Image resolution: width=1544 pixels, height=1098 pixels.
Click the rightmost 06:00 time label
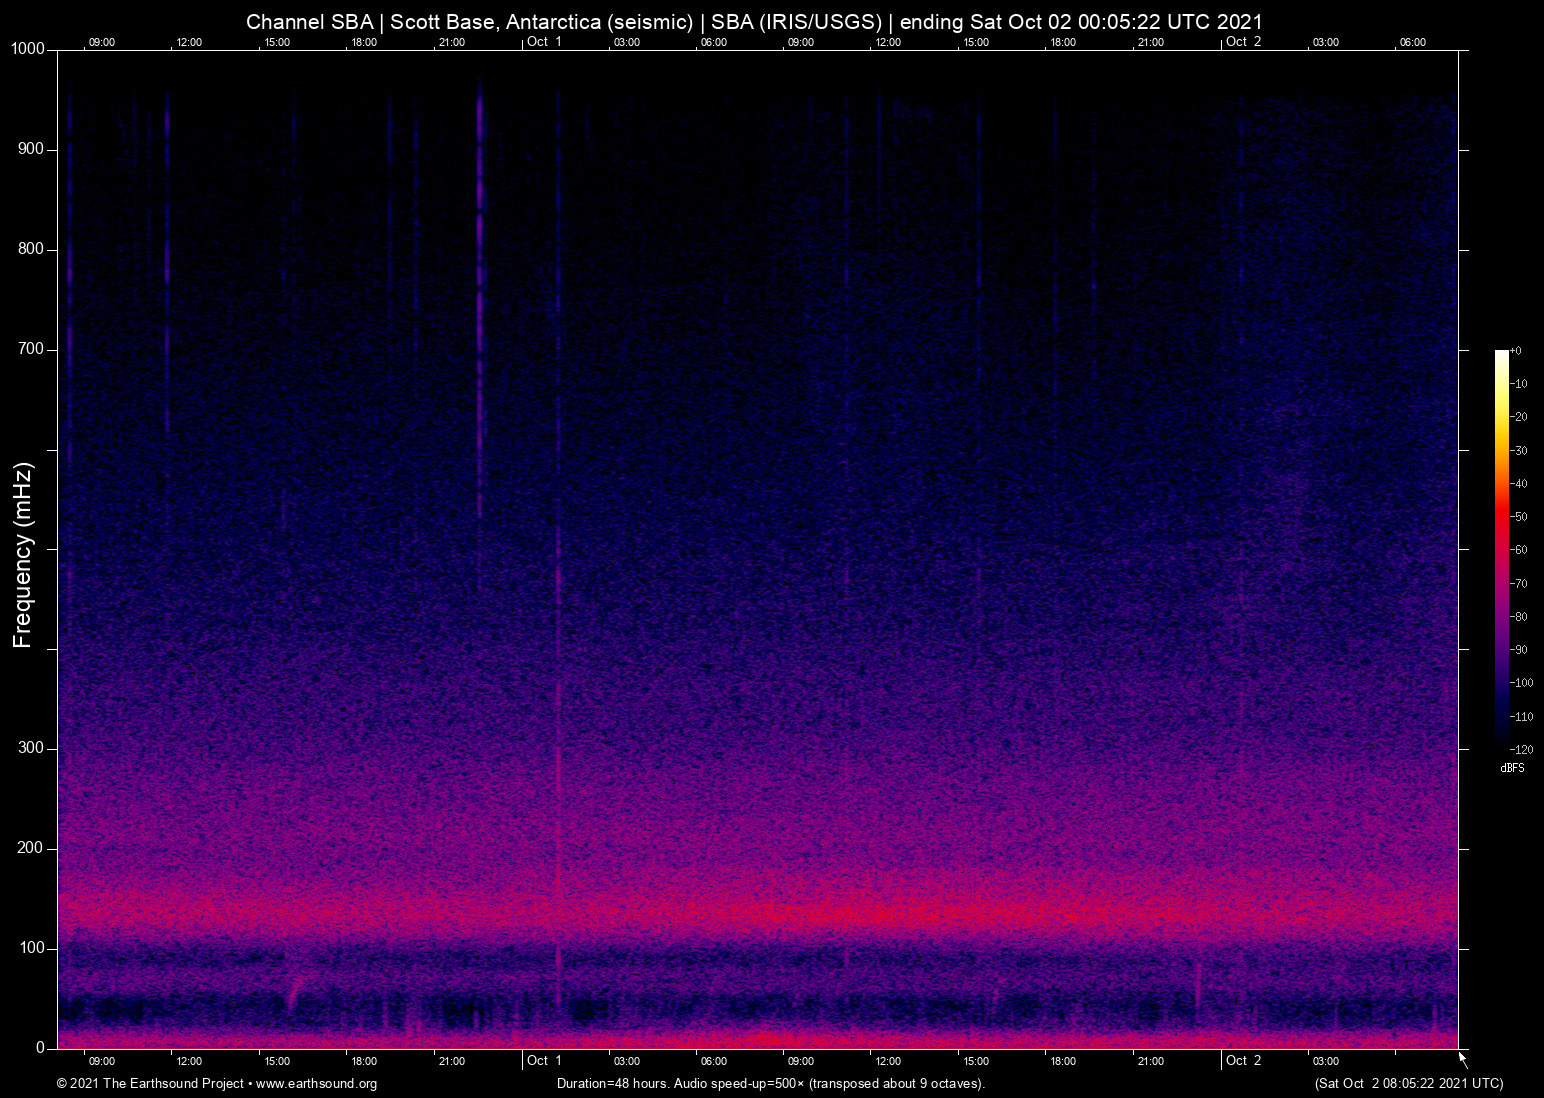coord(1413,42)
